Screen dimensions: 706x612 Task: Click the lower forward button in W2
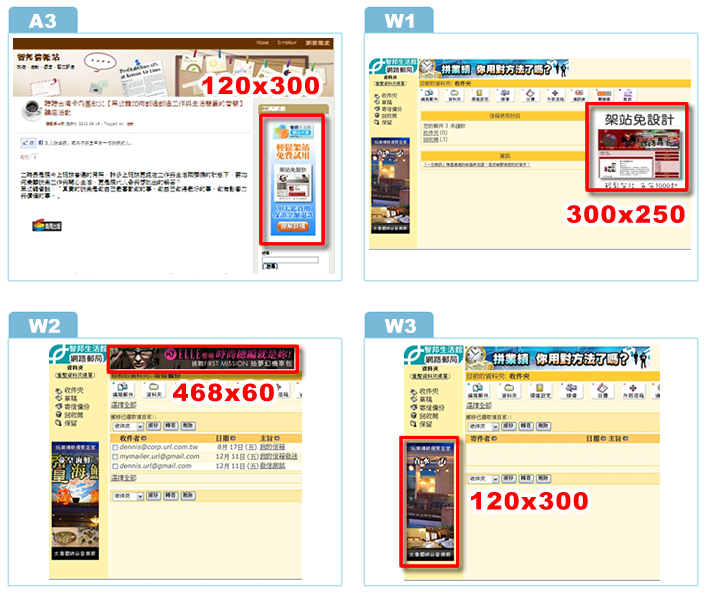tap(171, 496)
